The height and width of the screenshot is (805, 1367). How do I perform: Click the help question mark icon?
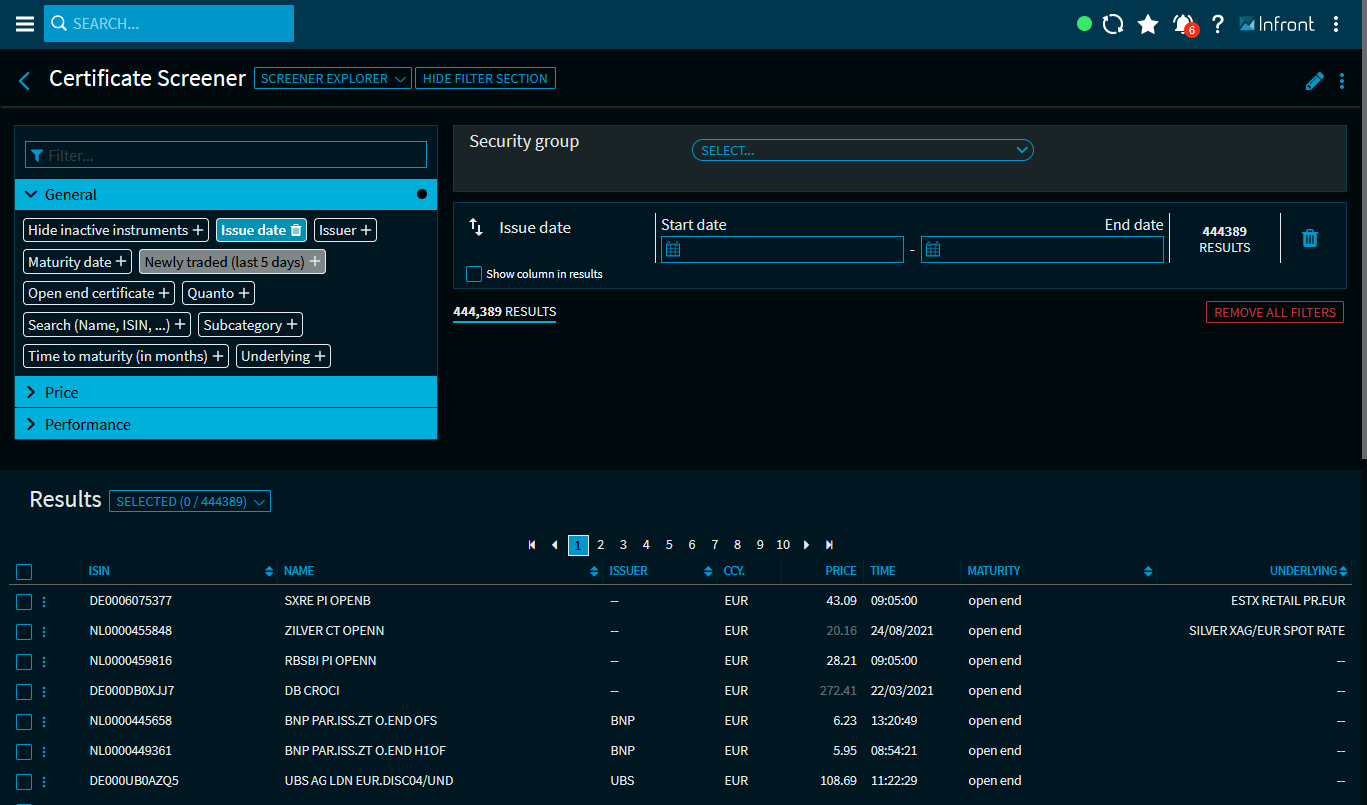(x=1217, y=24)
